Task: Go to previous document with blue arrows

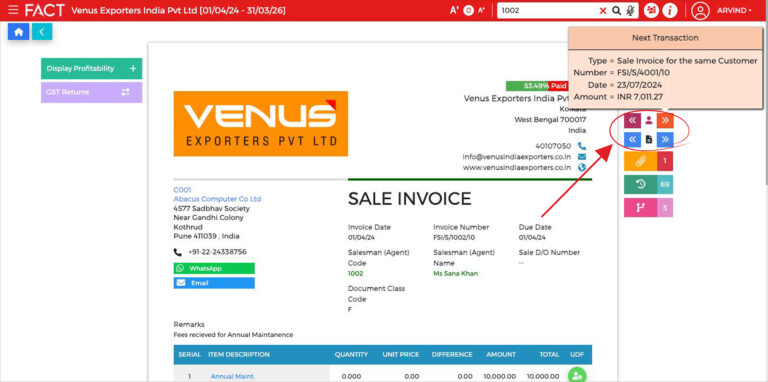Action: [x=632, y=140]
